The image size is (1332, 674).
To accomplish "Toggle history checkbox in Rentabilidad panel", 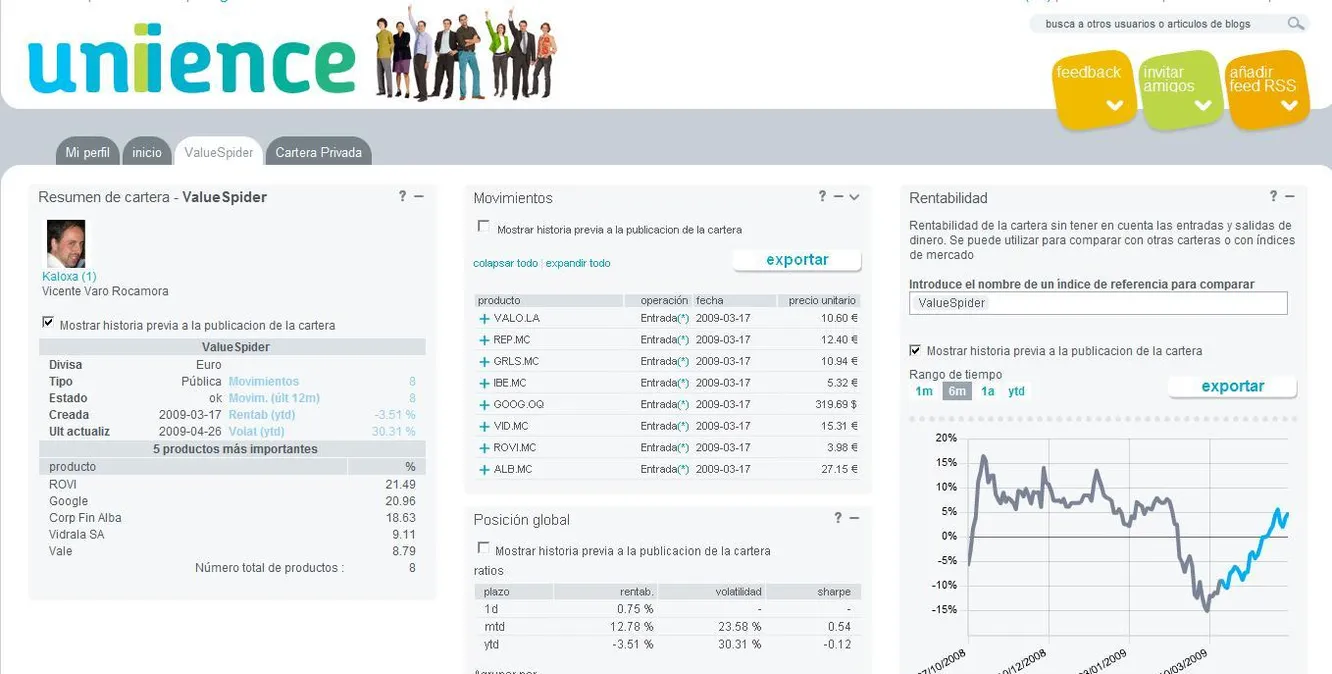I will click(x=915, y=350).
